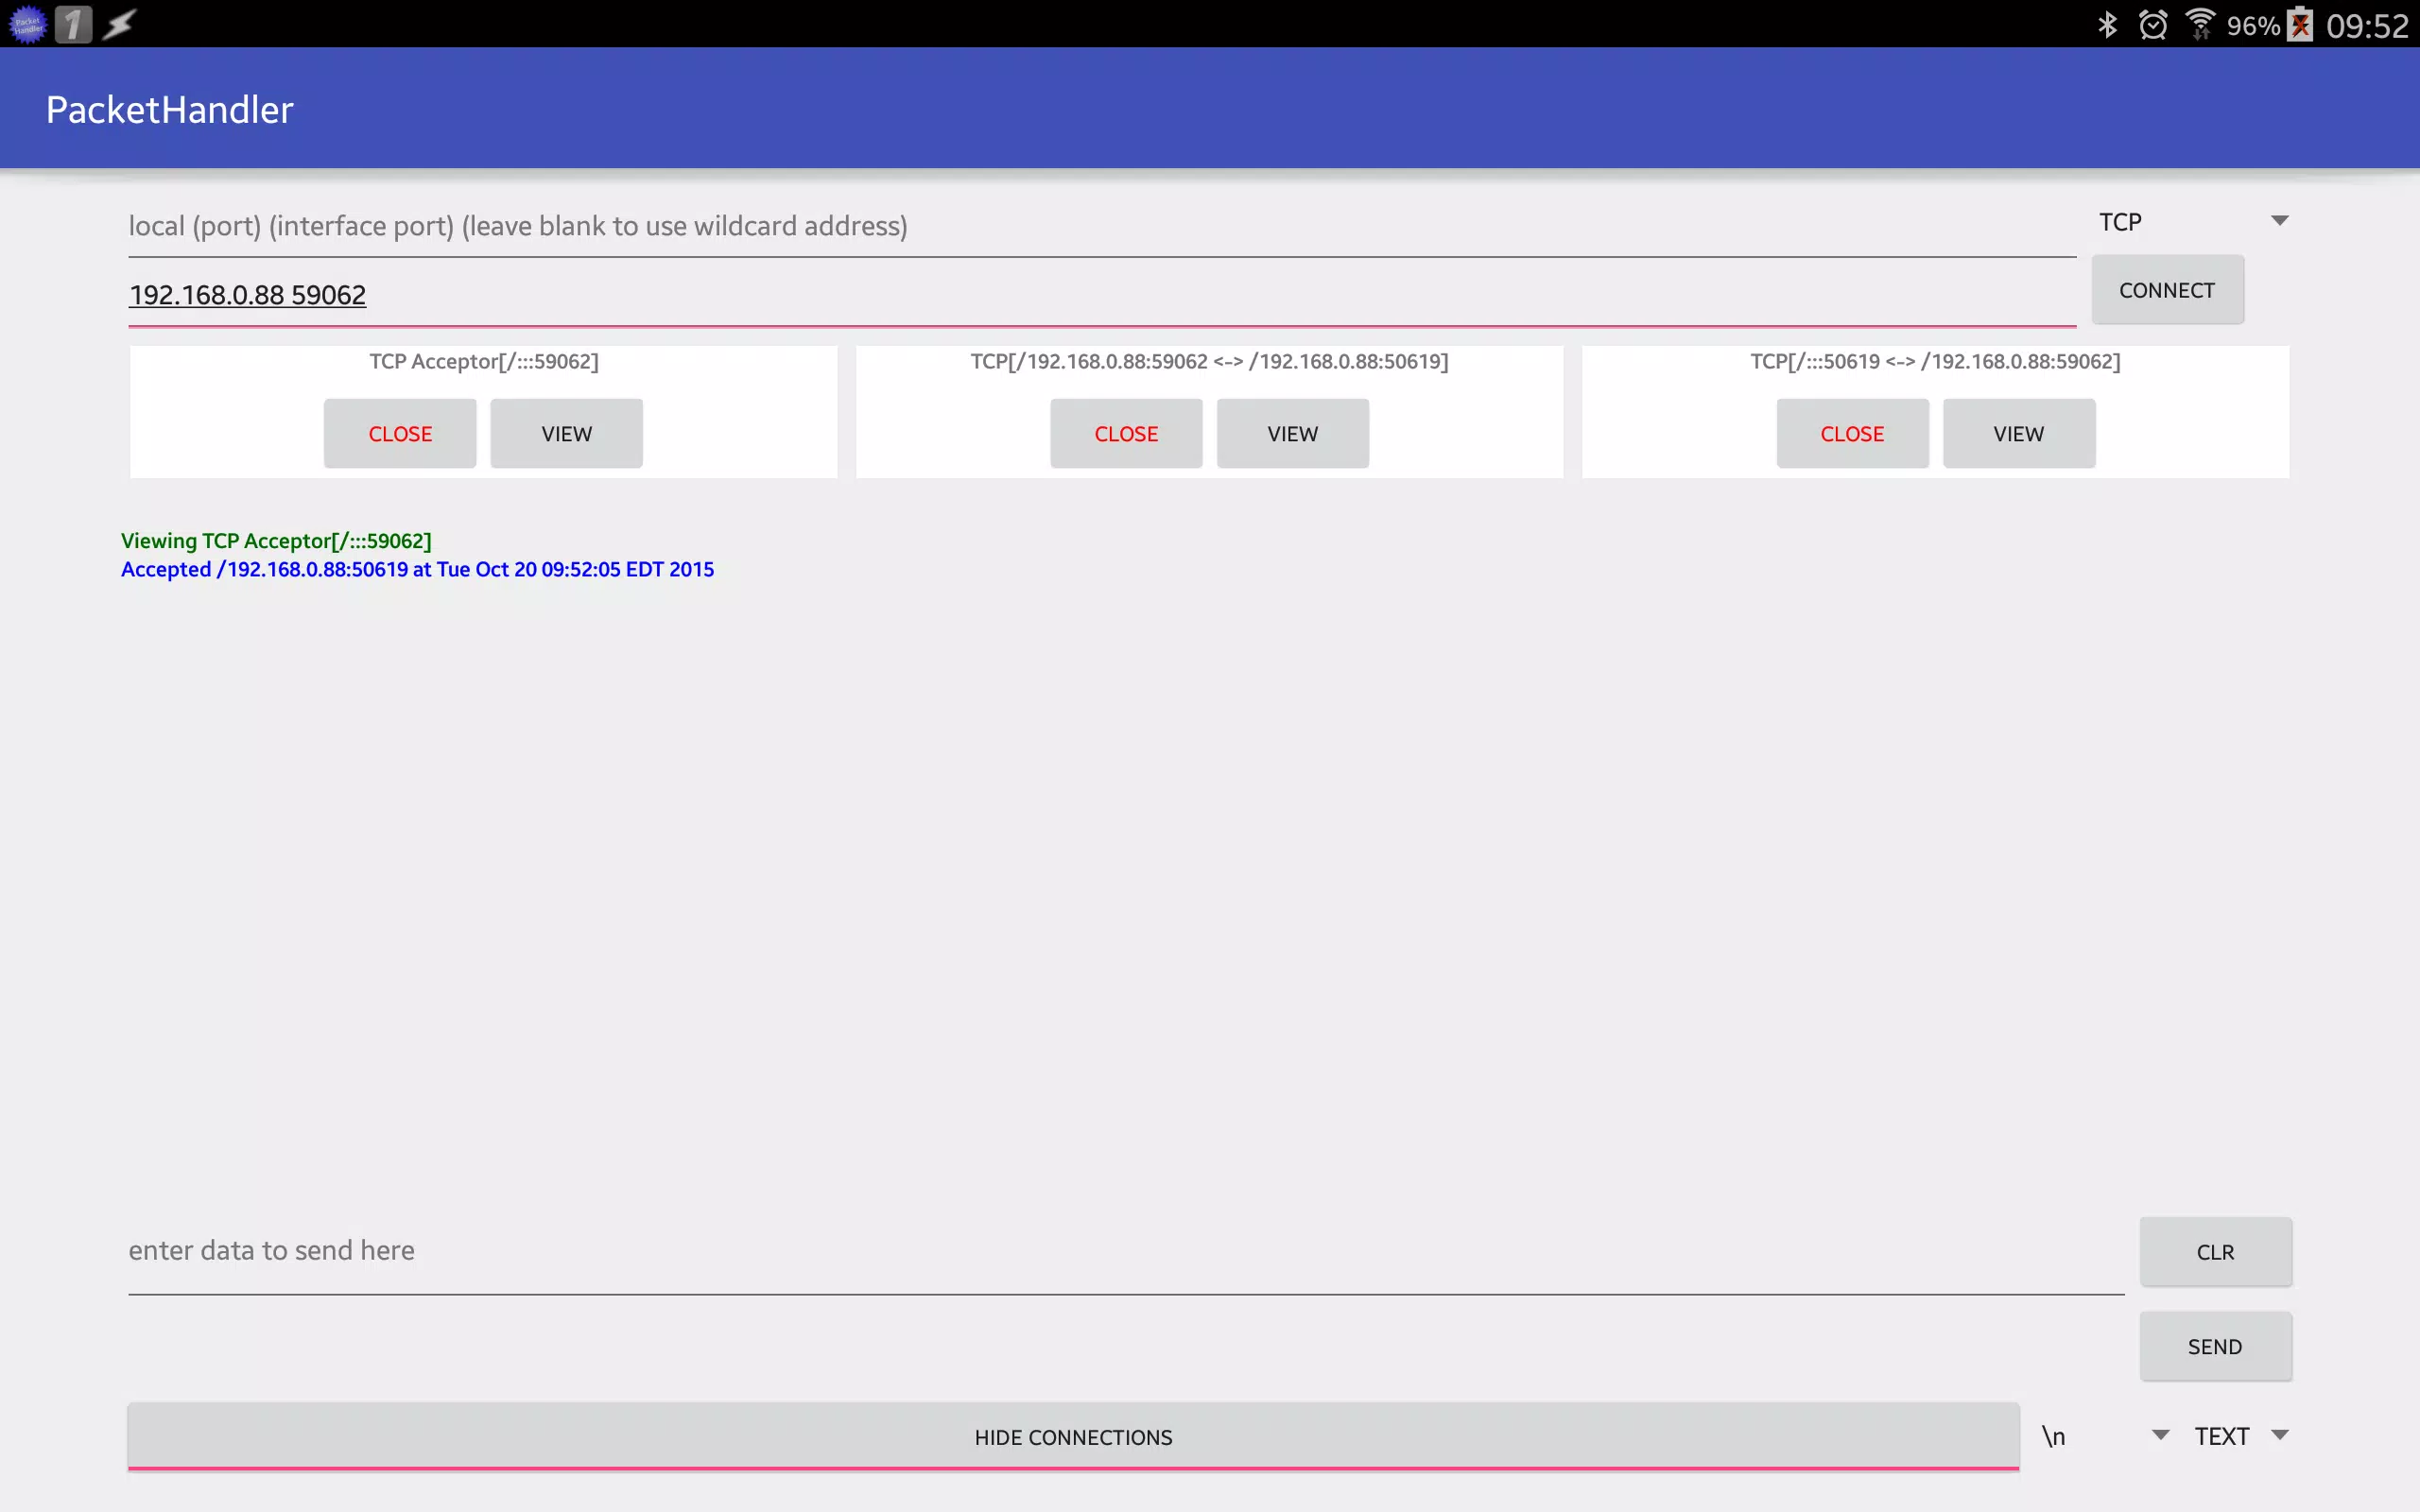View the TCP Acceptor 59062 connection

pos(566,434)
